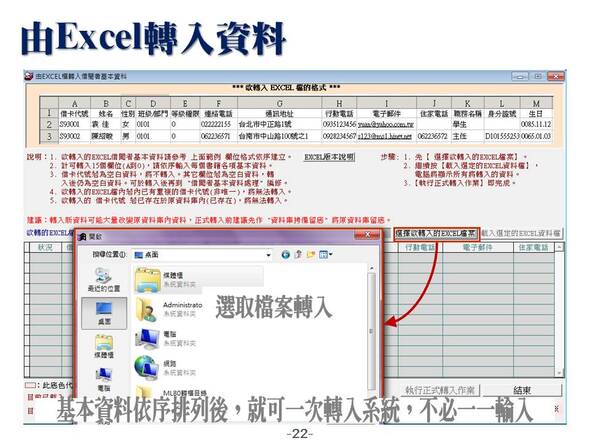The image size is (590, 443).
Task: Click the 開啟 dialog title bar icon
Action: [x=82, y=237]
